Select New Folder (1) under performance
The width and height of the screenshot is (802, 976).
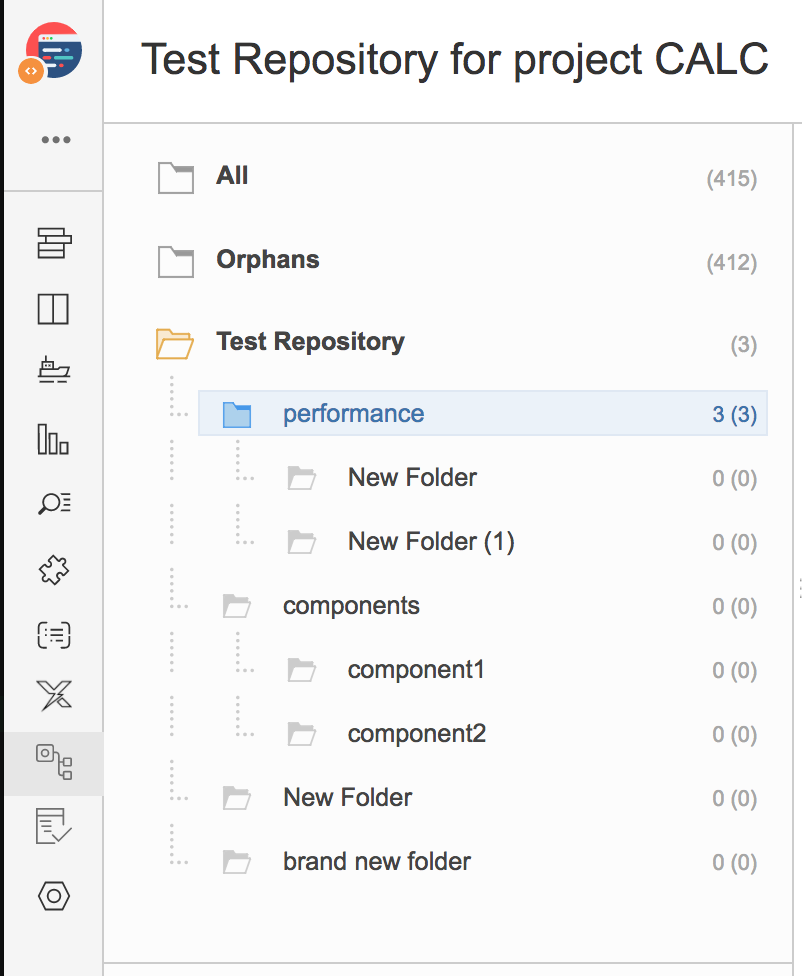click(x=431, y=542)
